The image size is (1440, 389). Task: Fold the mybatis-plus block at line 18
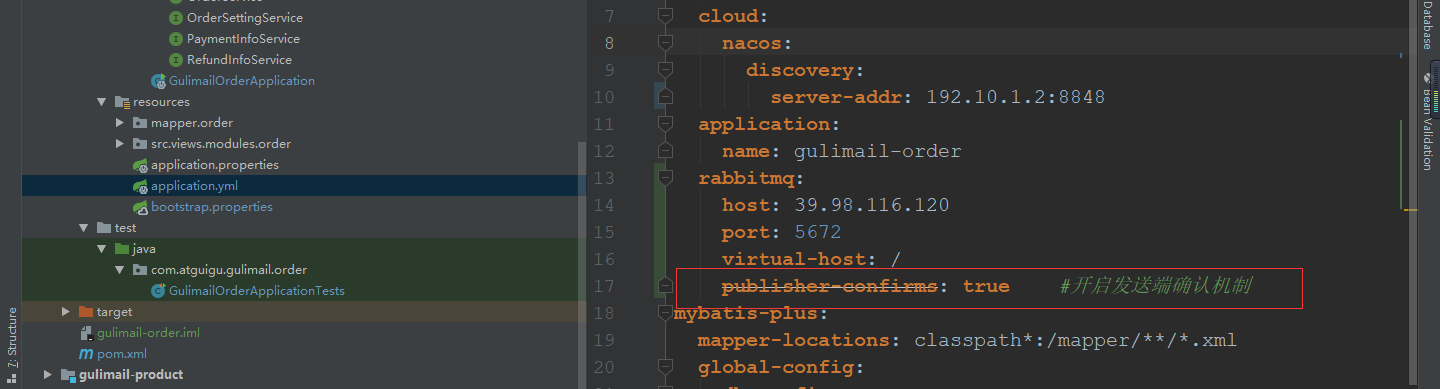pyautogui.click(x=665, y=313)
